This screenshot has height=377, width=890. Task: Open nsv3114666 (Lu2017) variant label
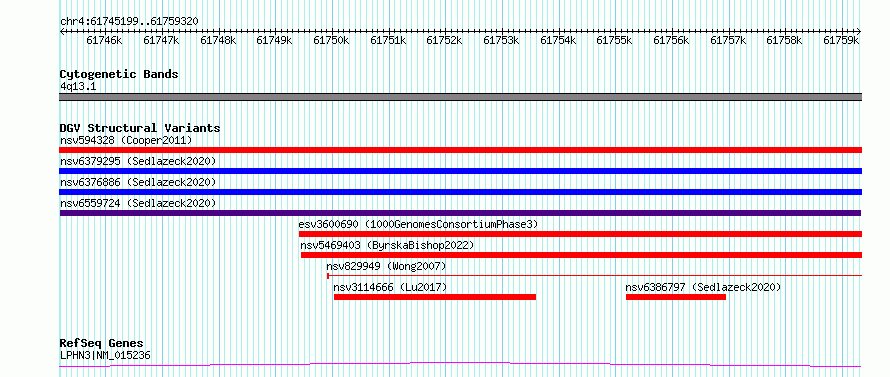391,287
